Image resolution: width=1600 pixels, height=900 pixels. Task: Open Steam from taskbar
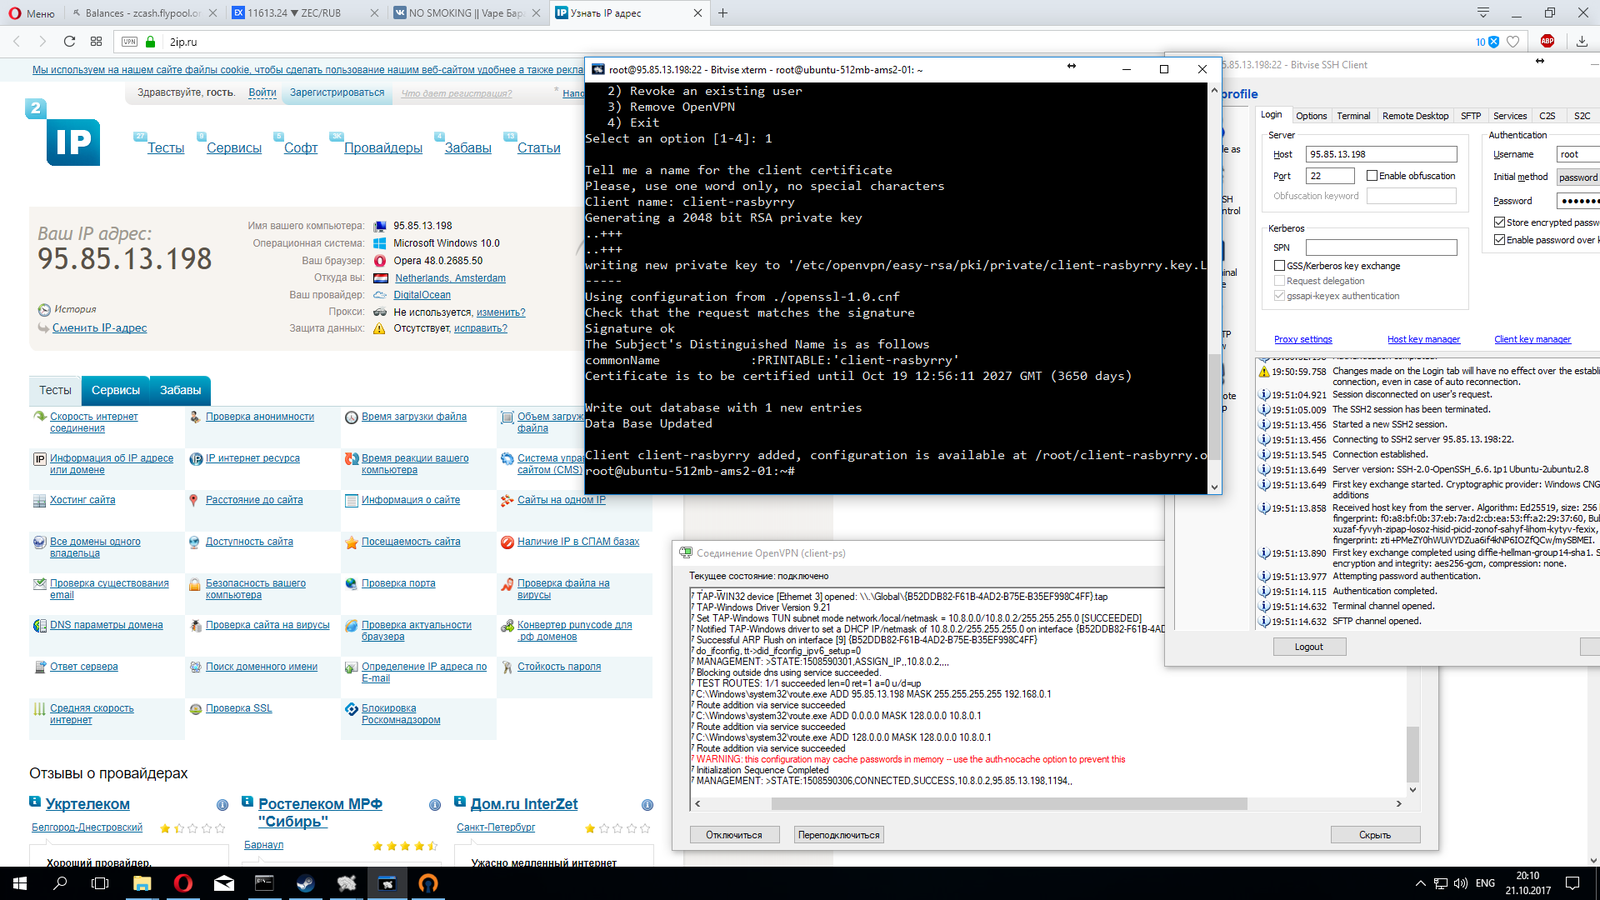306,883
